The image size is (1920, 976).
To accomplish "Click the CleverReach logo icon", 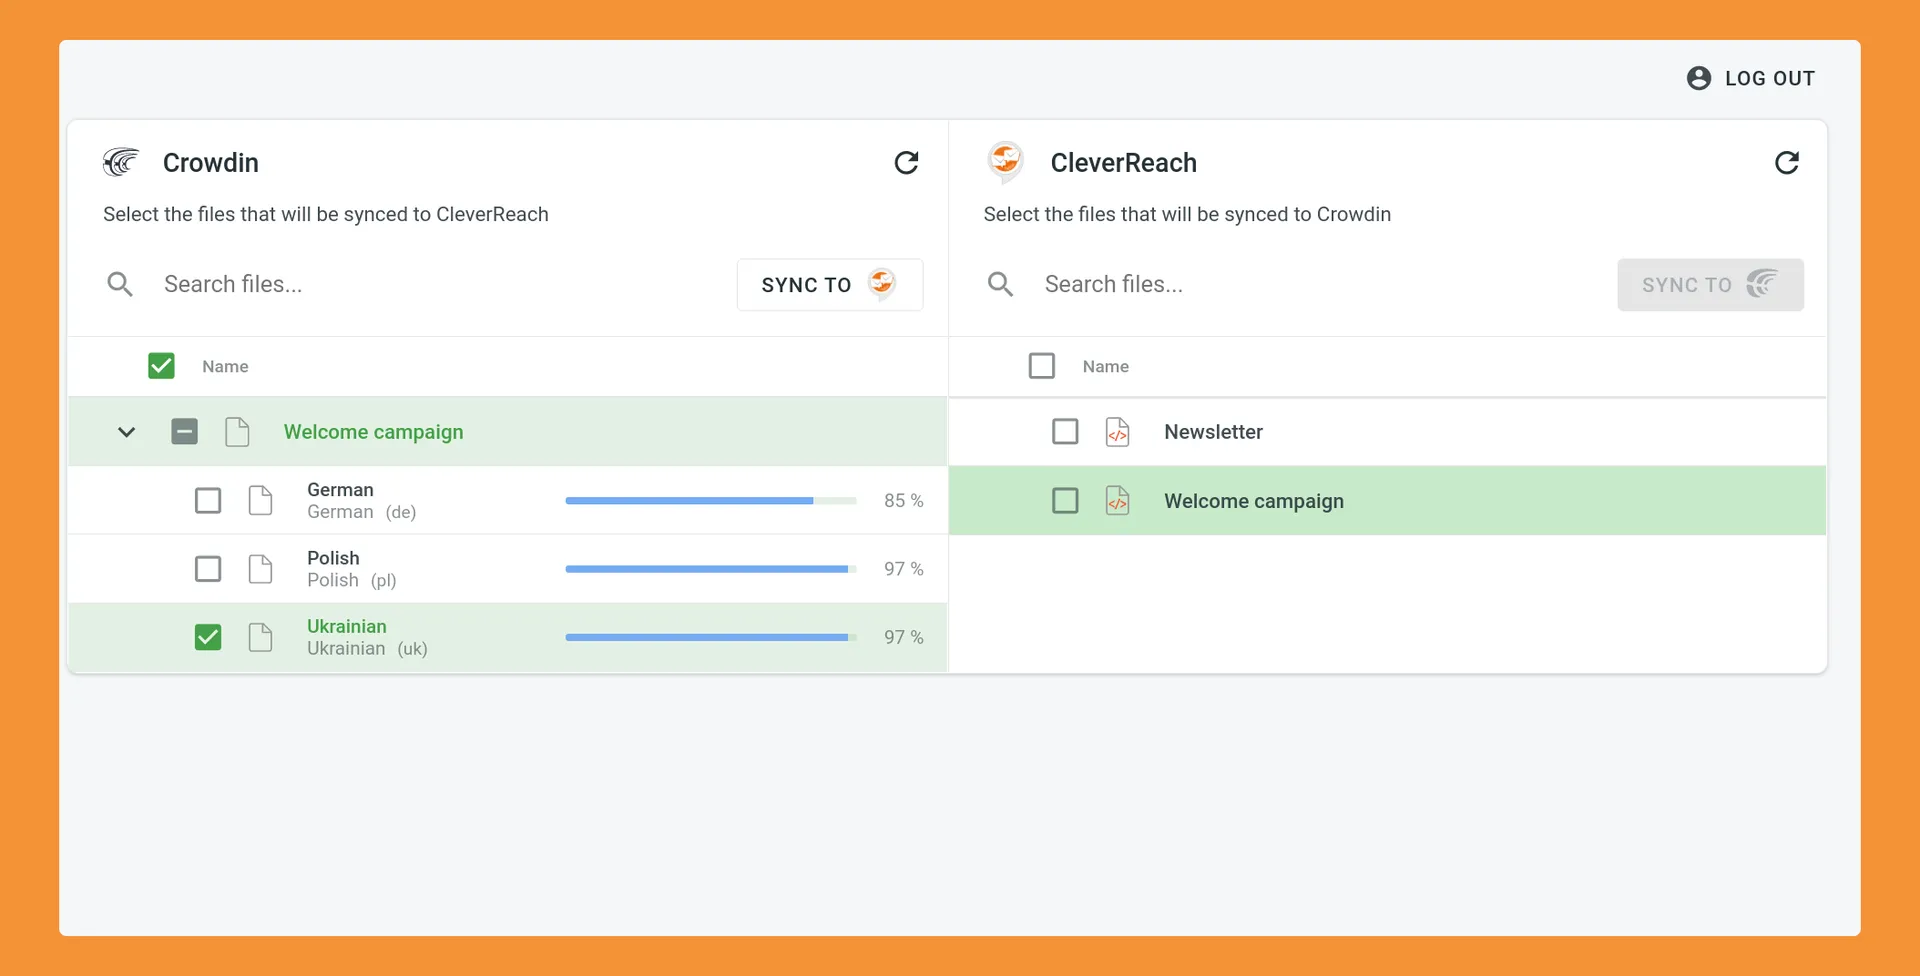I will click(x=1005, y=161).
